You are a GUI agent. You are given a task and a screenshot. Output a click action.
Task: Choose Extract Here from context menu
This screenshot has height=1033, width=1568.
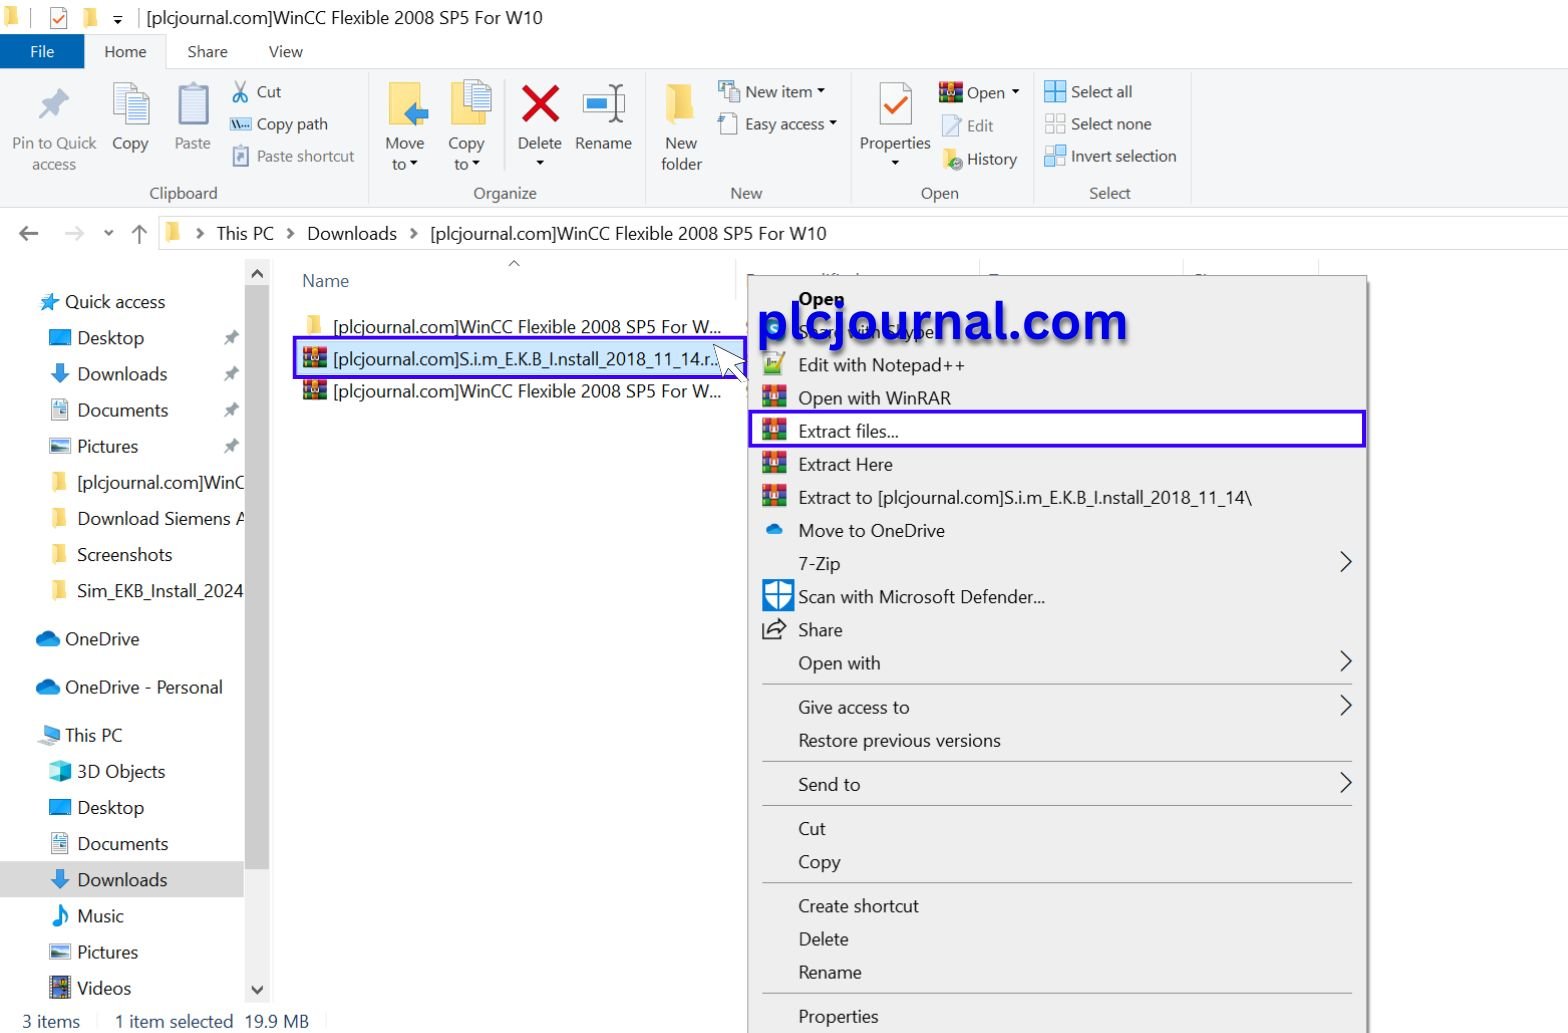pyautogui.click(x=1057, y=464)
